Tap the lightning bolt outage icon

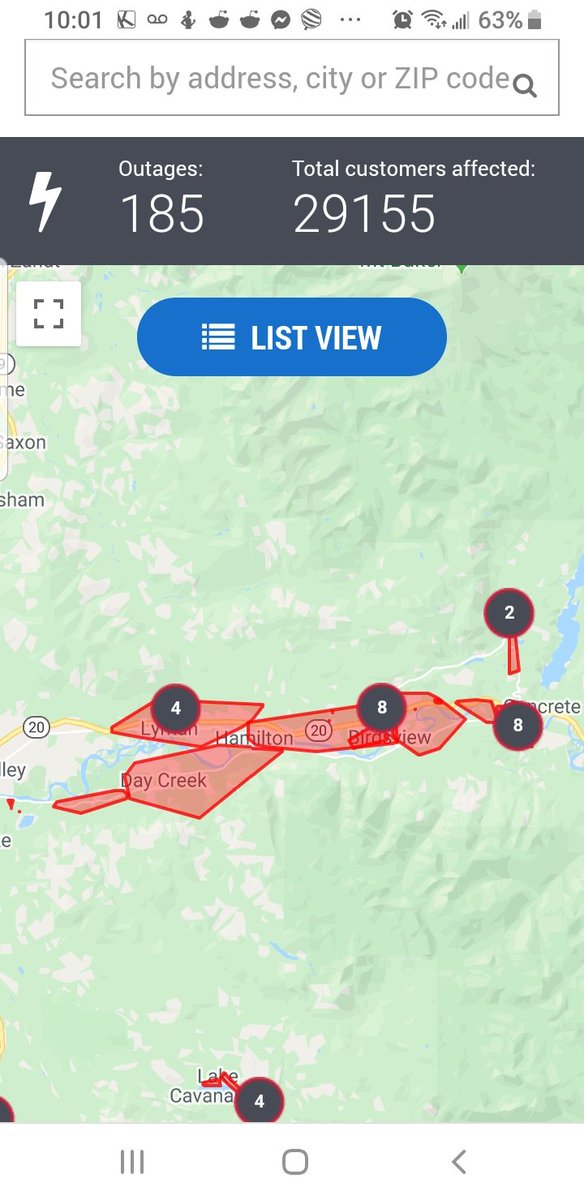click(45, 202)
